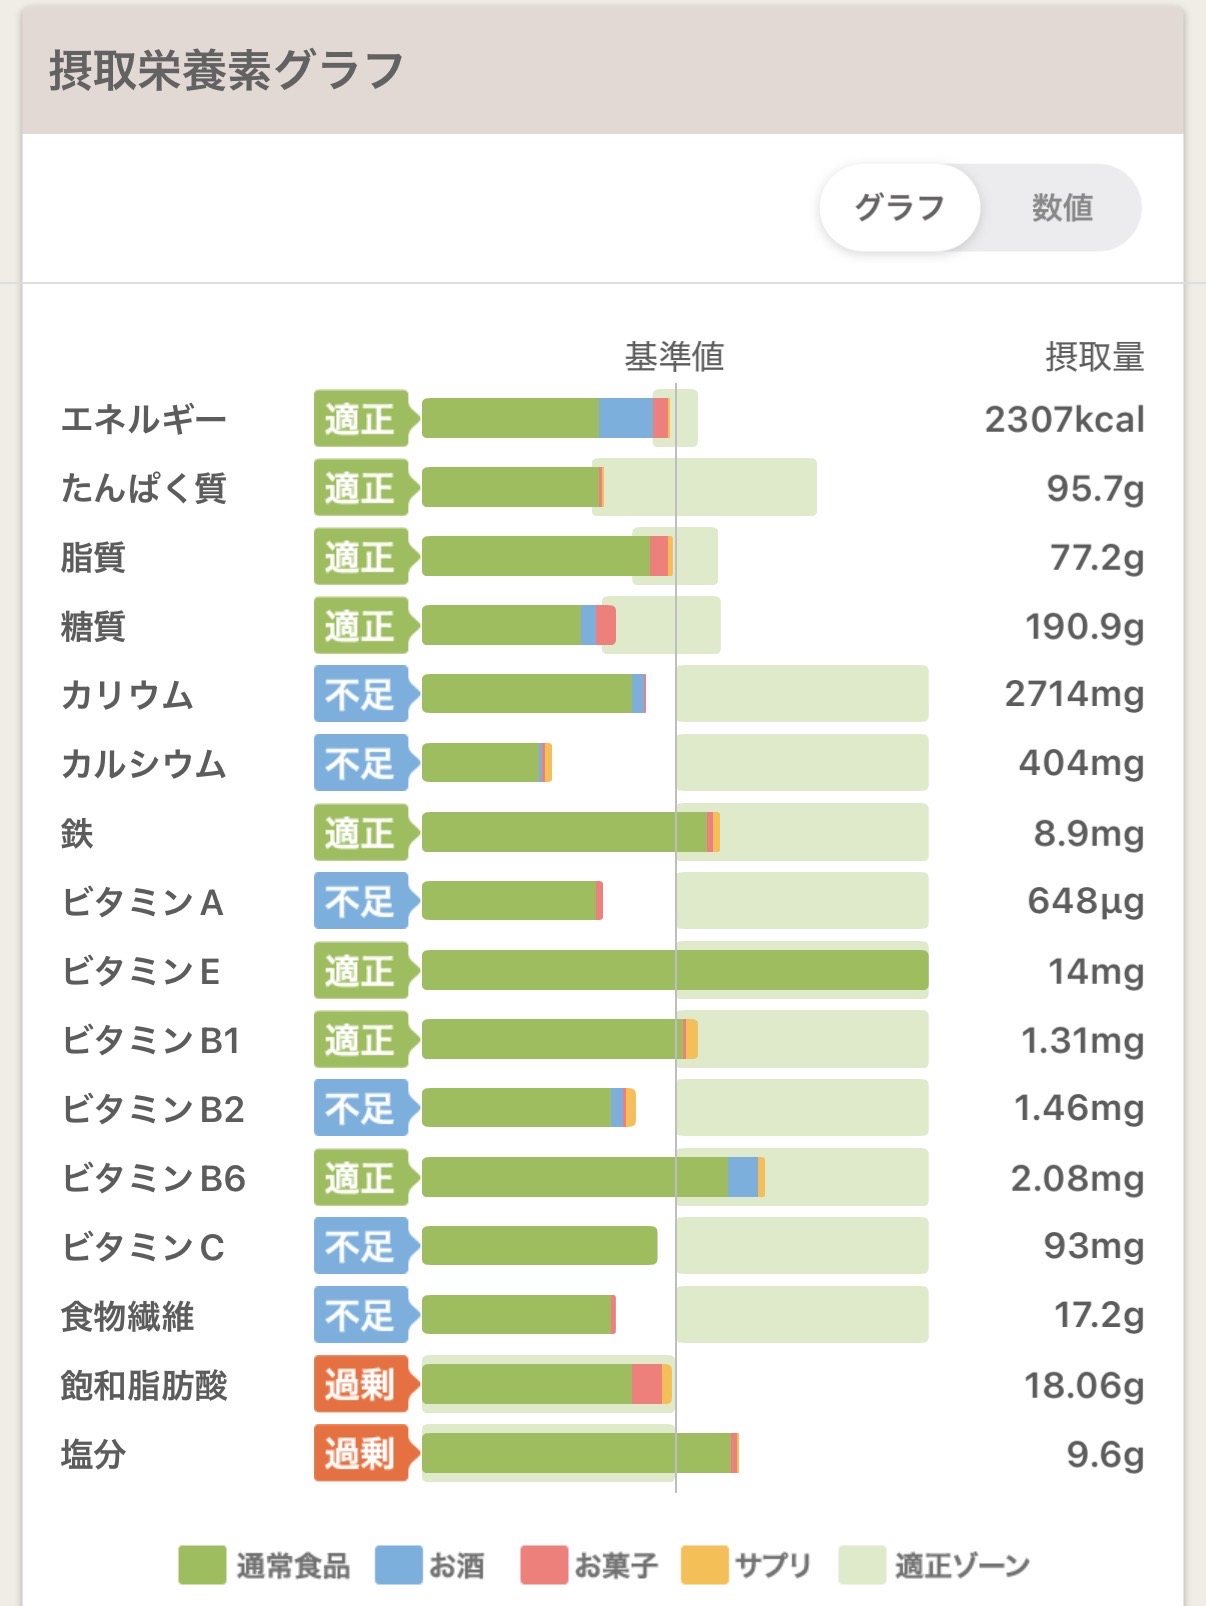This screenshot has width=1206, height=1606.
Task: Tap the 過剰 badge for 塩分
Action: point(362,1453)
